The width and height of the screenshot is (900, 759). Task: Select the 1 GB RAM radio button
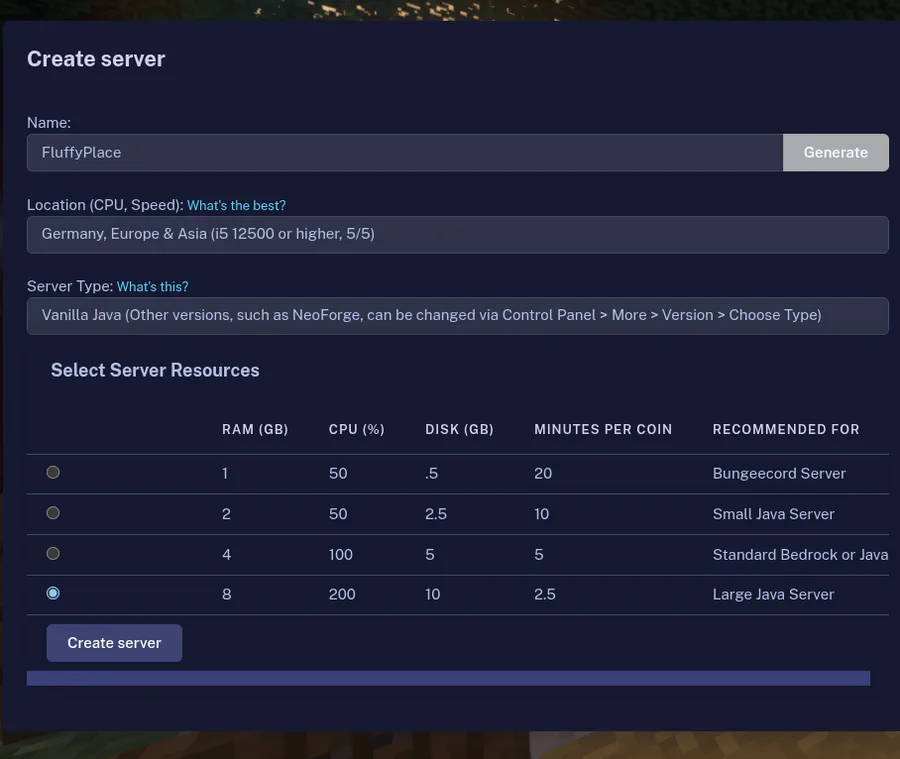[x=53, y=472]
